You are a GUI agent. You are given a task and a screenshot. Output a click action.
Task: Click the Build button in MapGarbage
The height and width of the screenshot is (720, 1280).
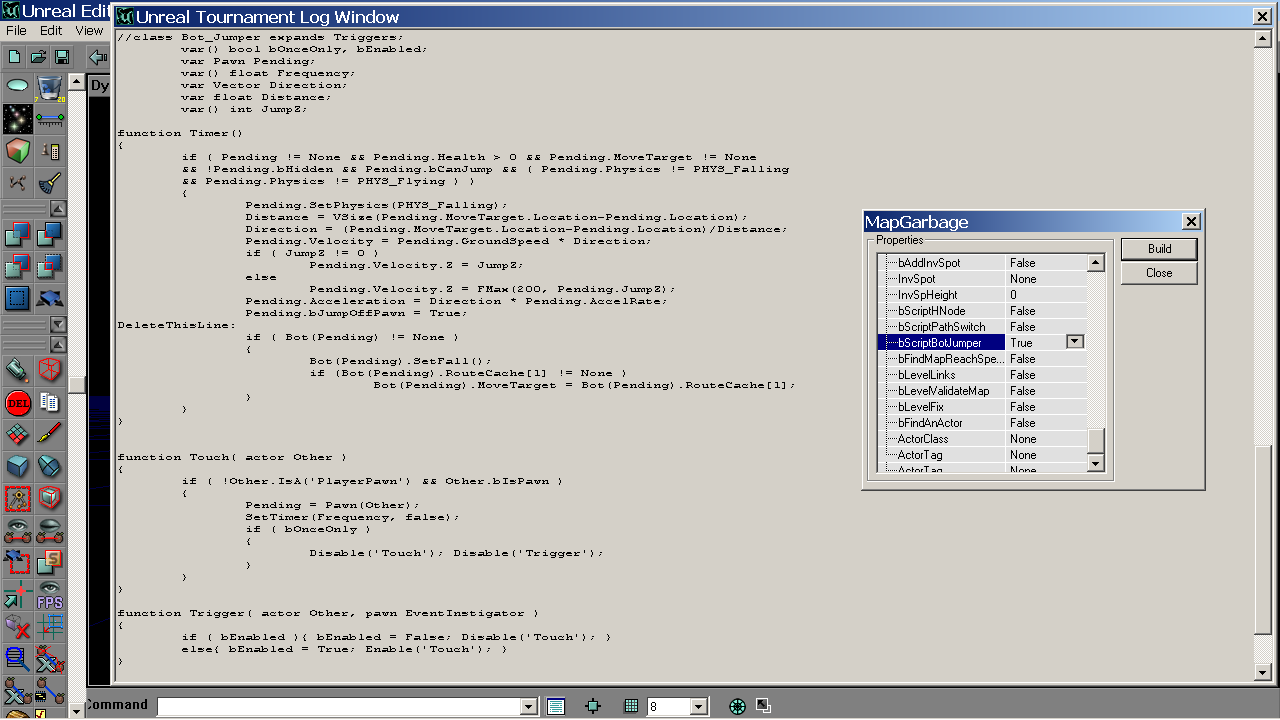[x=1159, y=249]
